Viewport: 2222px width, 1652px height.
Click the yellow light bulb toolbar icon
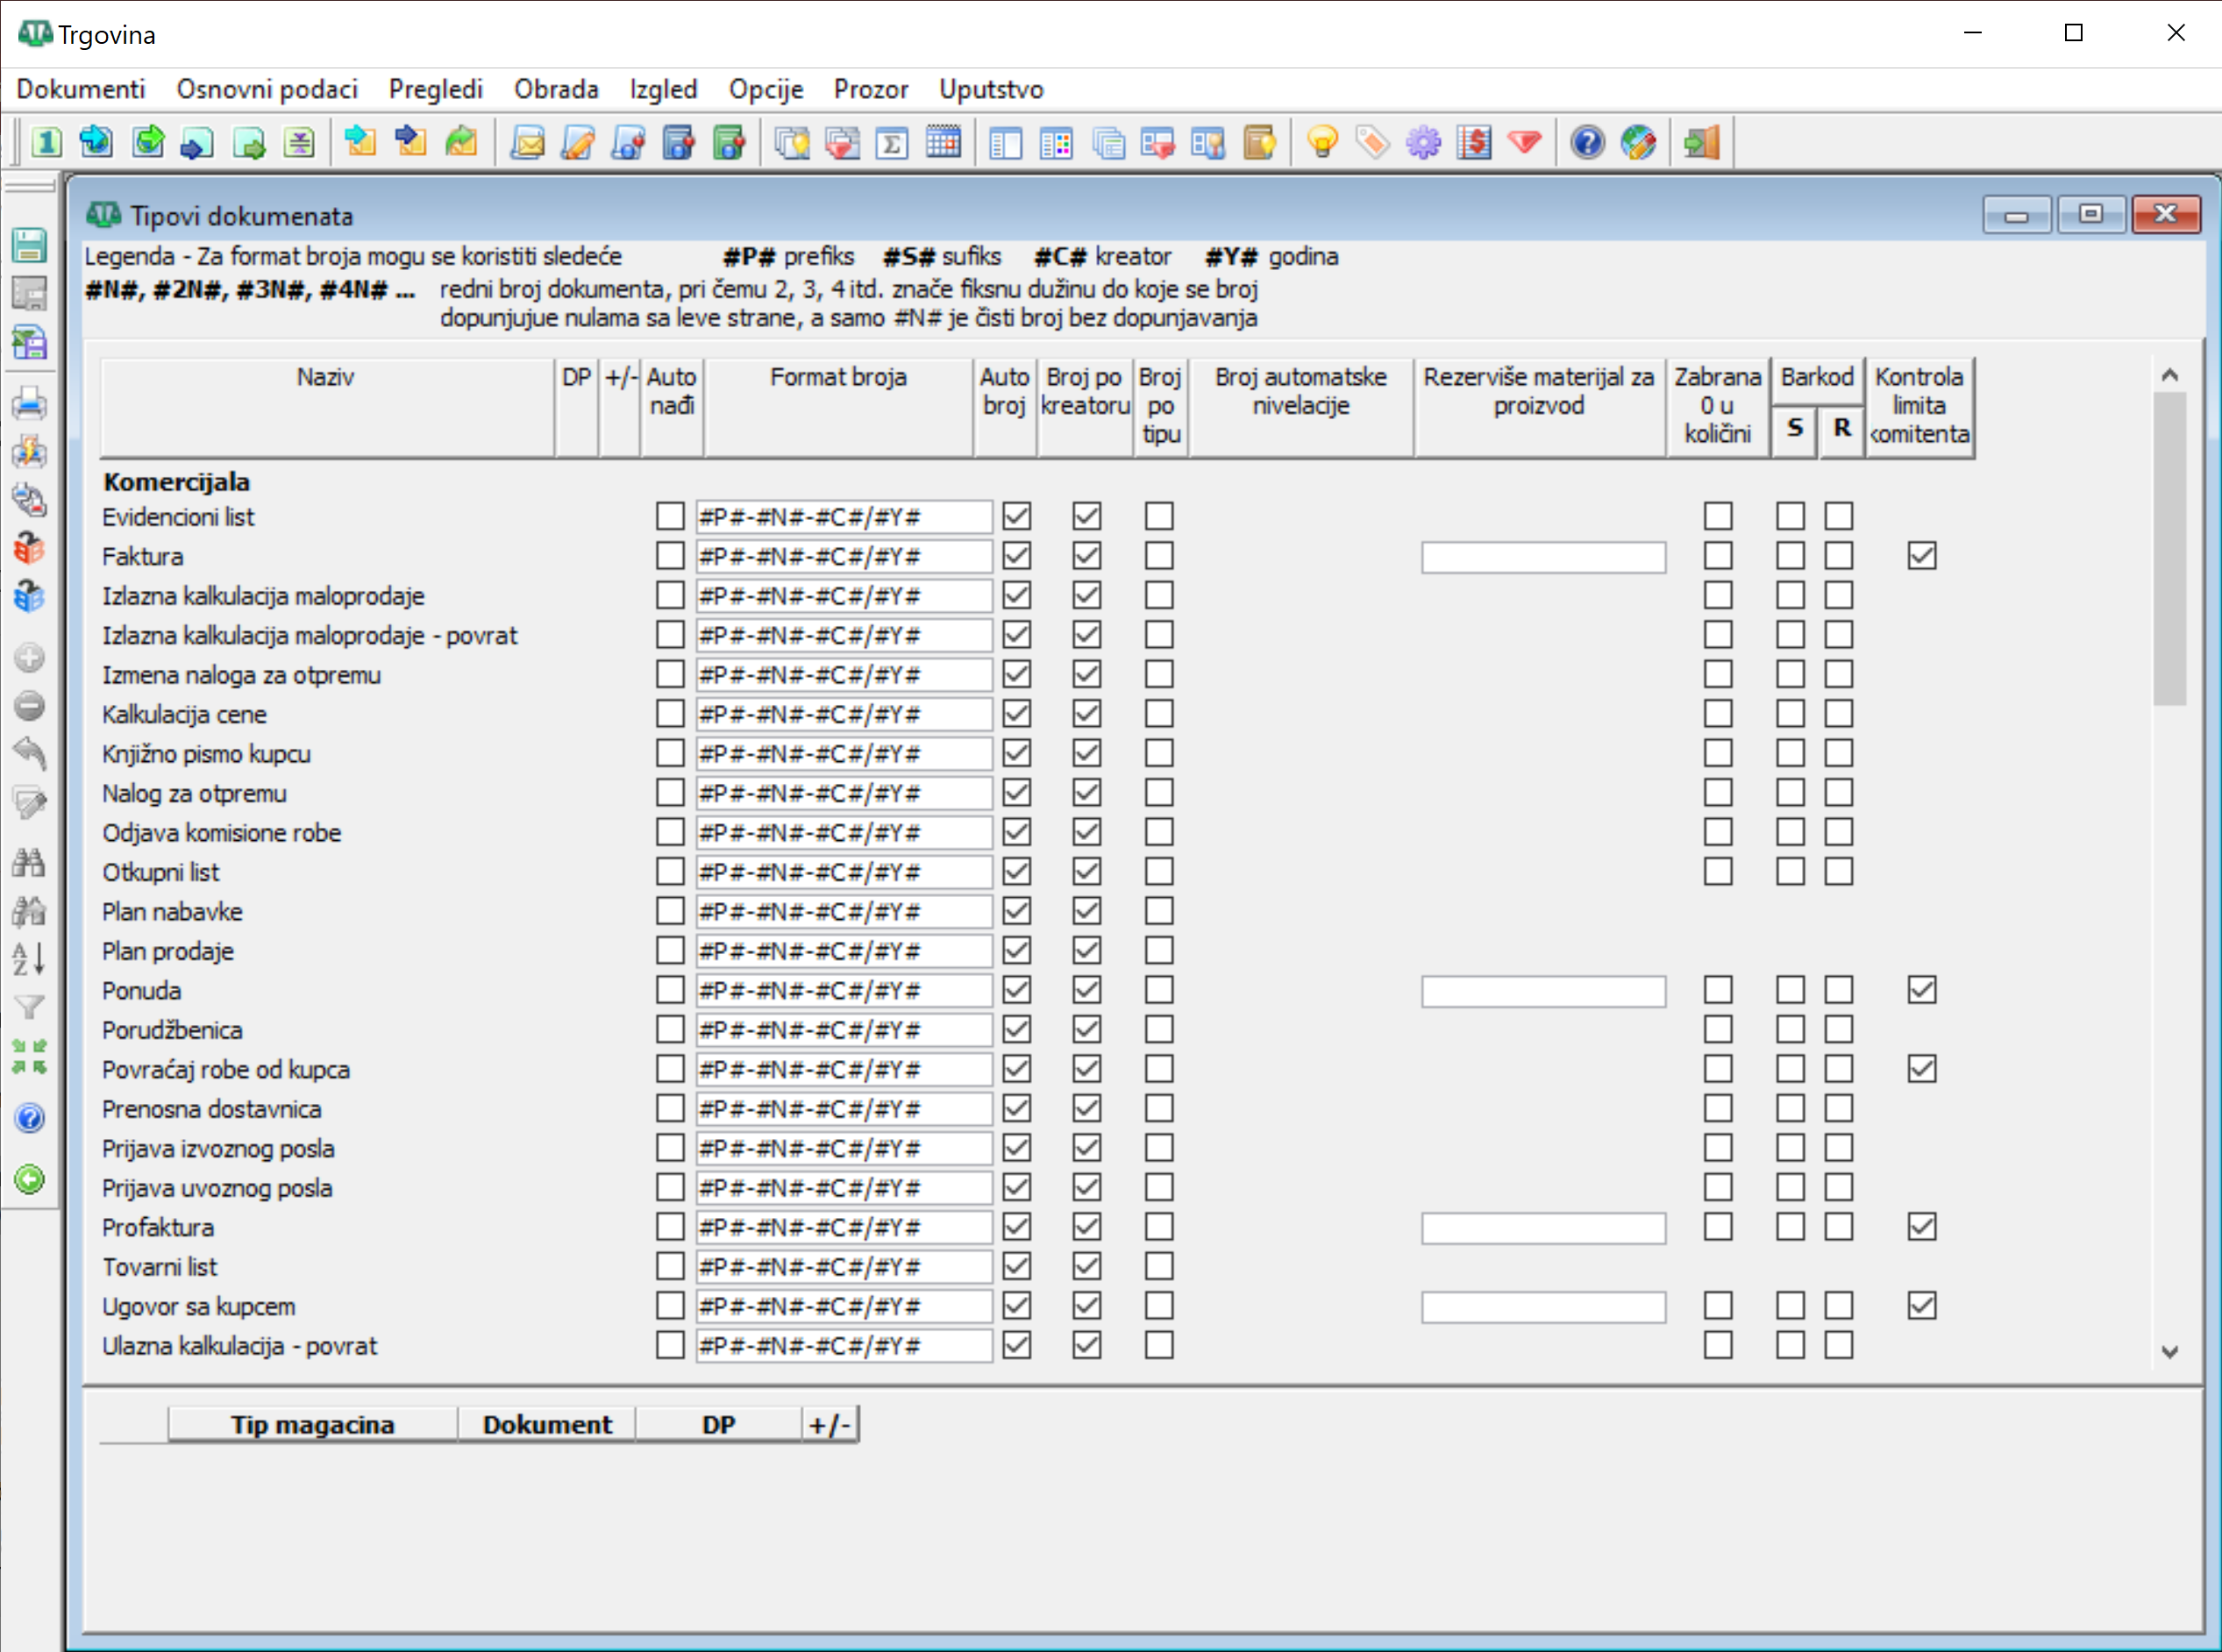1322,143
